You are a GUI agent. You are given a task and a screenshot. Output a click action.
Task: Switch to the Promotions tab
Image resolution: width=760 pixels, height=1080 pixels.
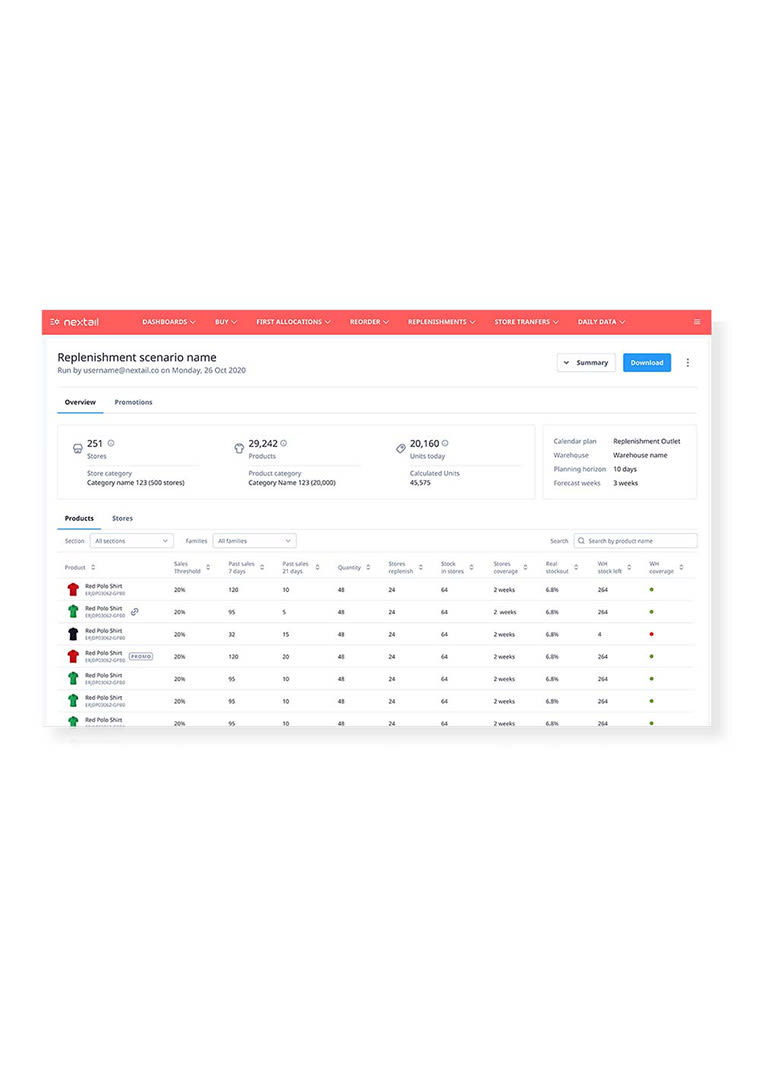(x=133, y=402)
